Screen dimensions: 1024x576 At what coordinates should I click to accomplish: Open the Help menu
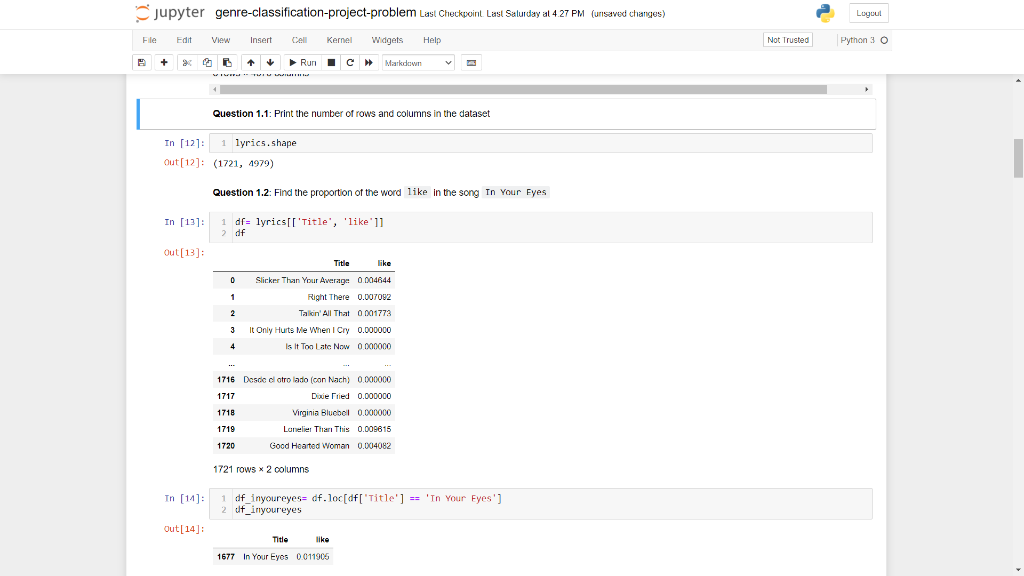pyautogui.click(x=432, y=40)
